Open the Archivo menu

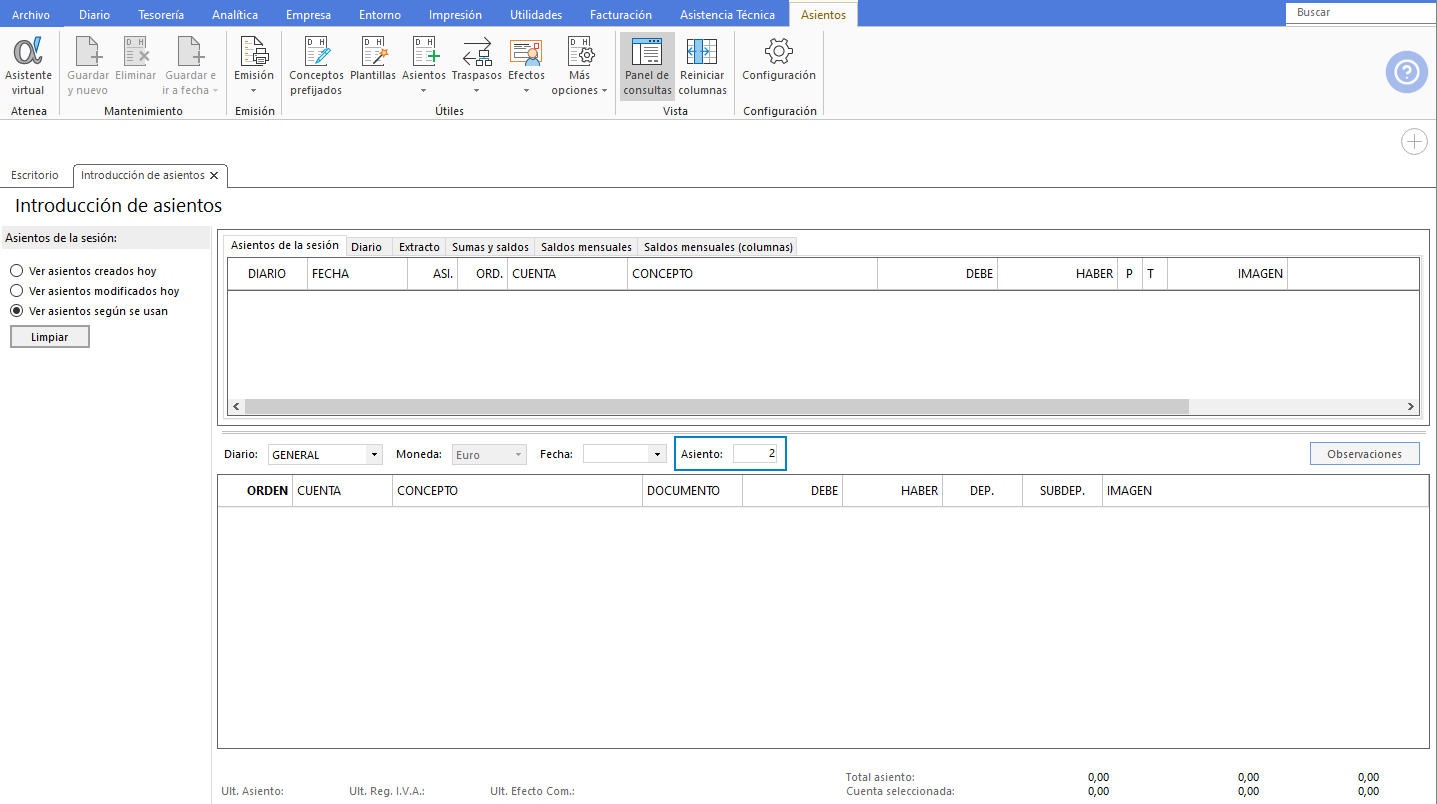pyautogui.click(x=31, y=15)
